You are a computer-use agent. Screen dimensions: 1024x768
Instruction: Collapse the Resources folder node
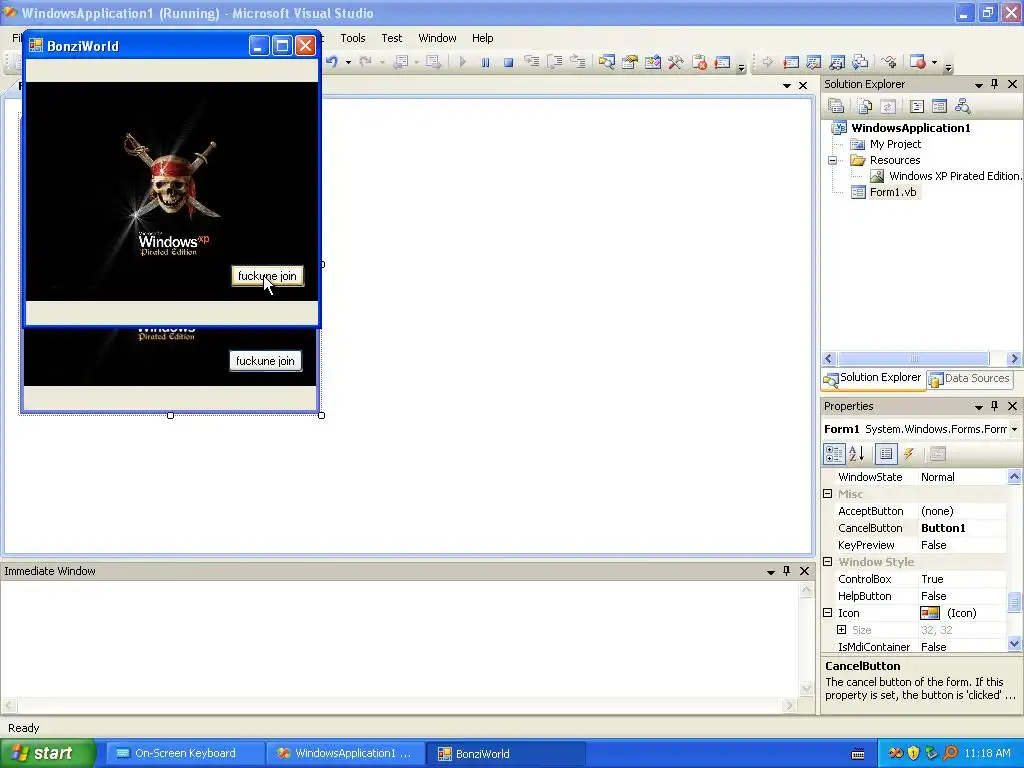pos(833,160)
